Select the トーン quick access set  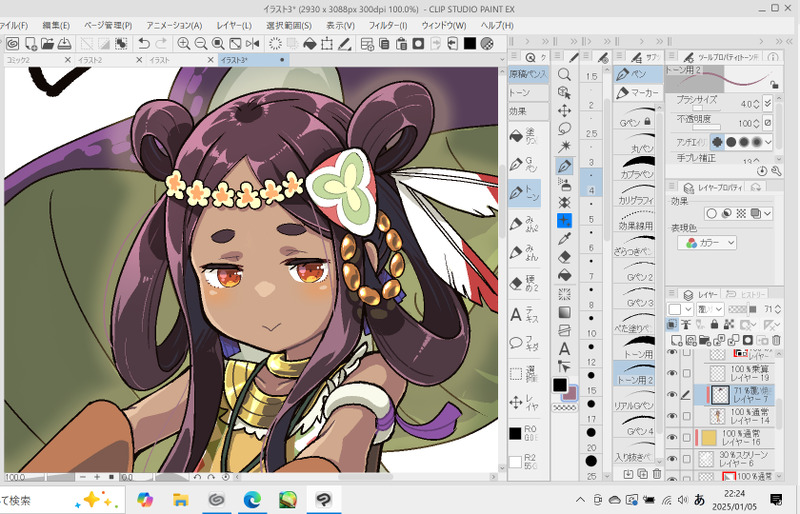click(528, 93)
